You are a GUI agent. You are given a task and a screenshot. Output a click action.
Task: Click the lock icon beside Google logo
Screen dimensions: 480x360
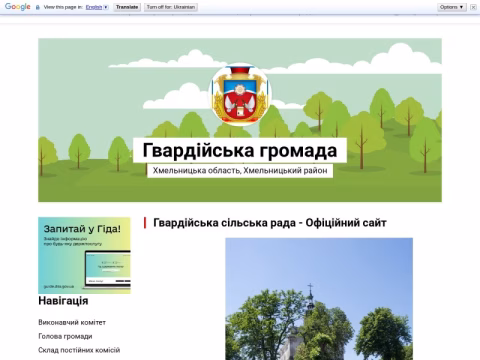38,7
